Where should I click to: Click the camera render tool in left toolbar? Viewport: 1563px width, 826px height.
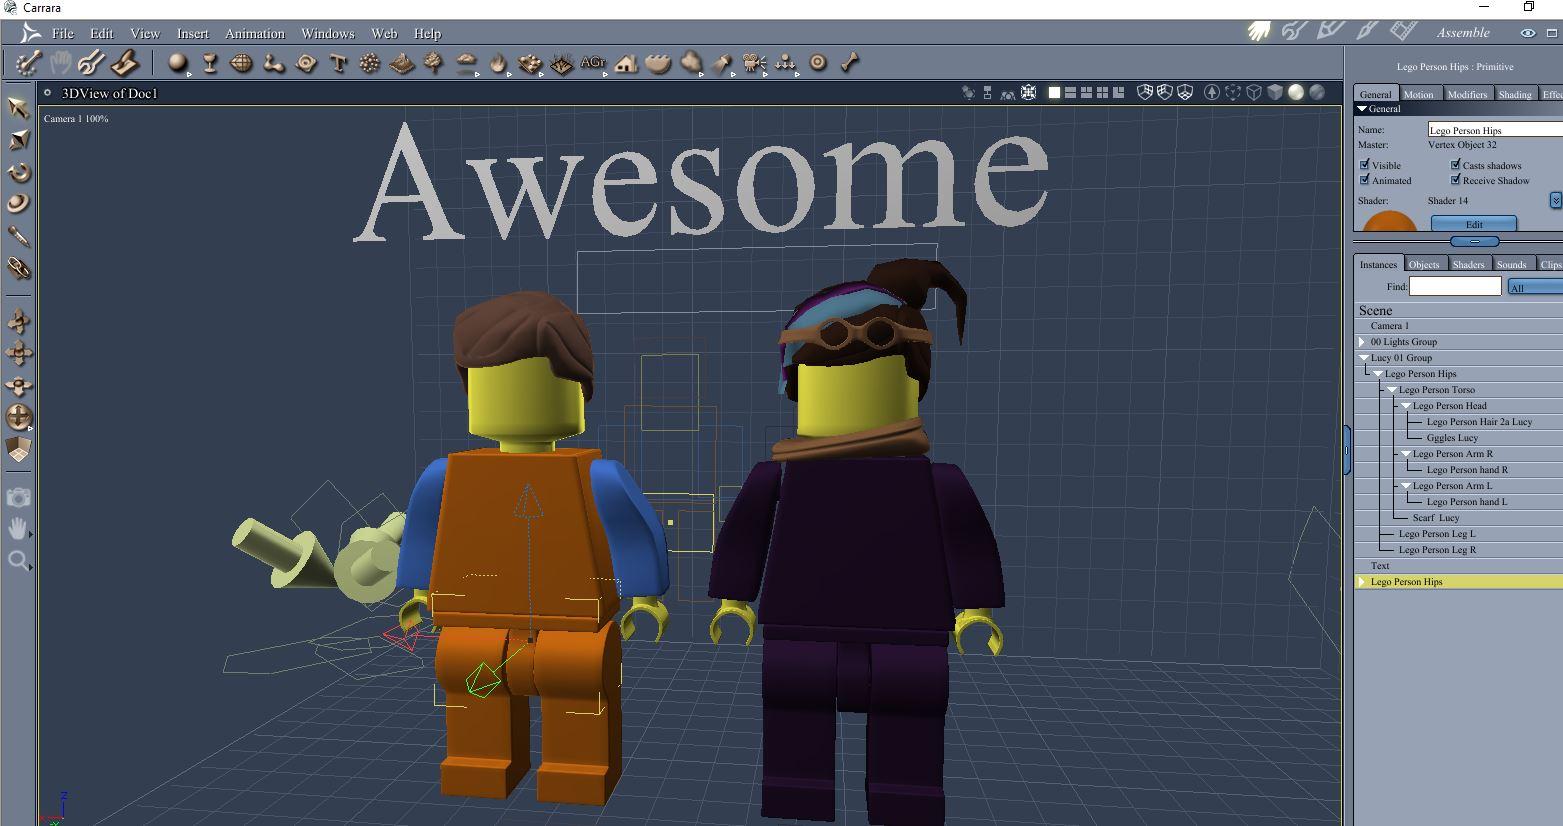click(x=18, y=497)
